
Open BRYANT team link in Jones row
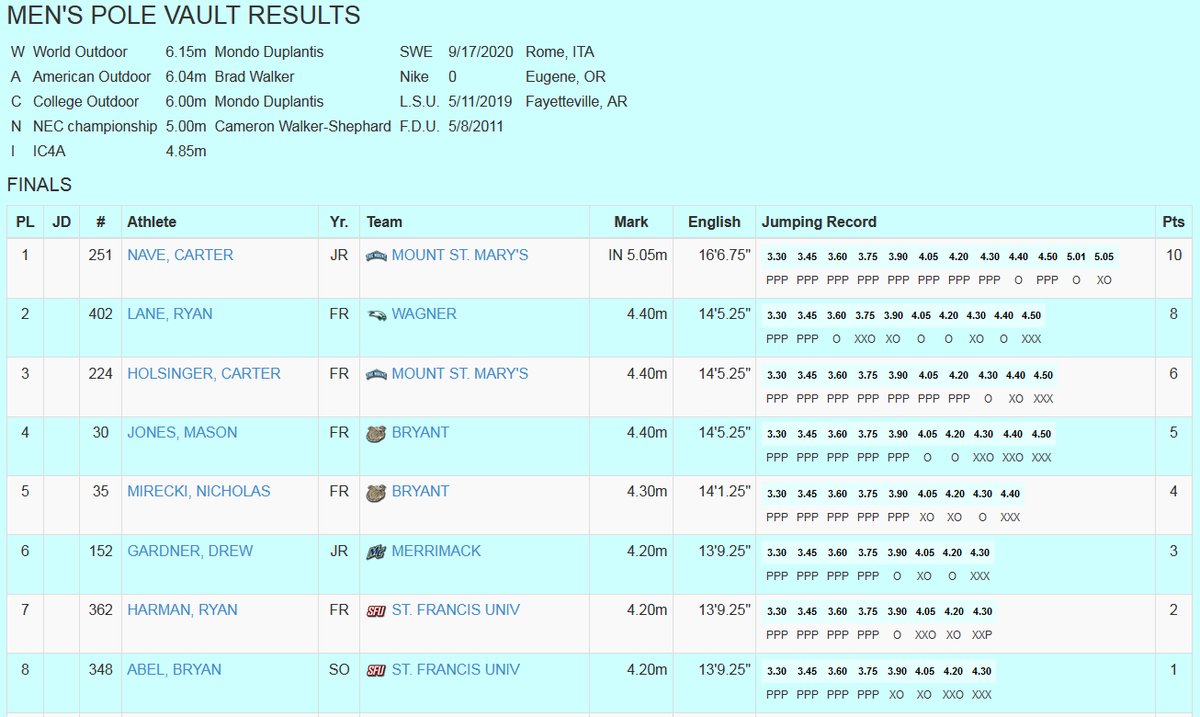(x=420, y=433)
